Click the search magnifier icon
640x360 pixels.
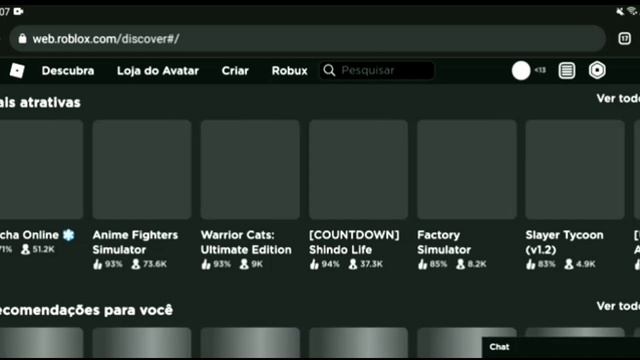click(329, 70)
